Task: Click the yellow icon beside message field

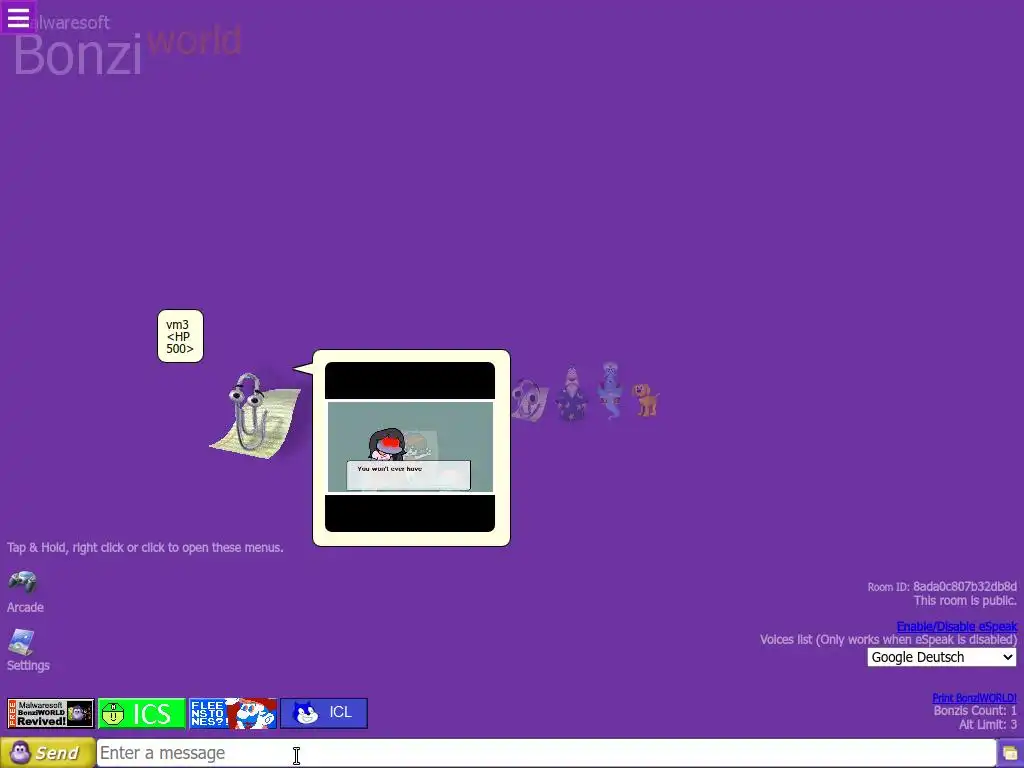Action: point(1010,754)
